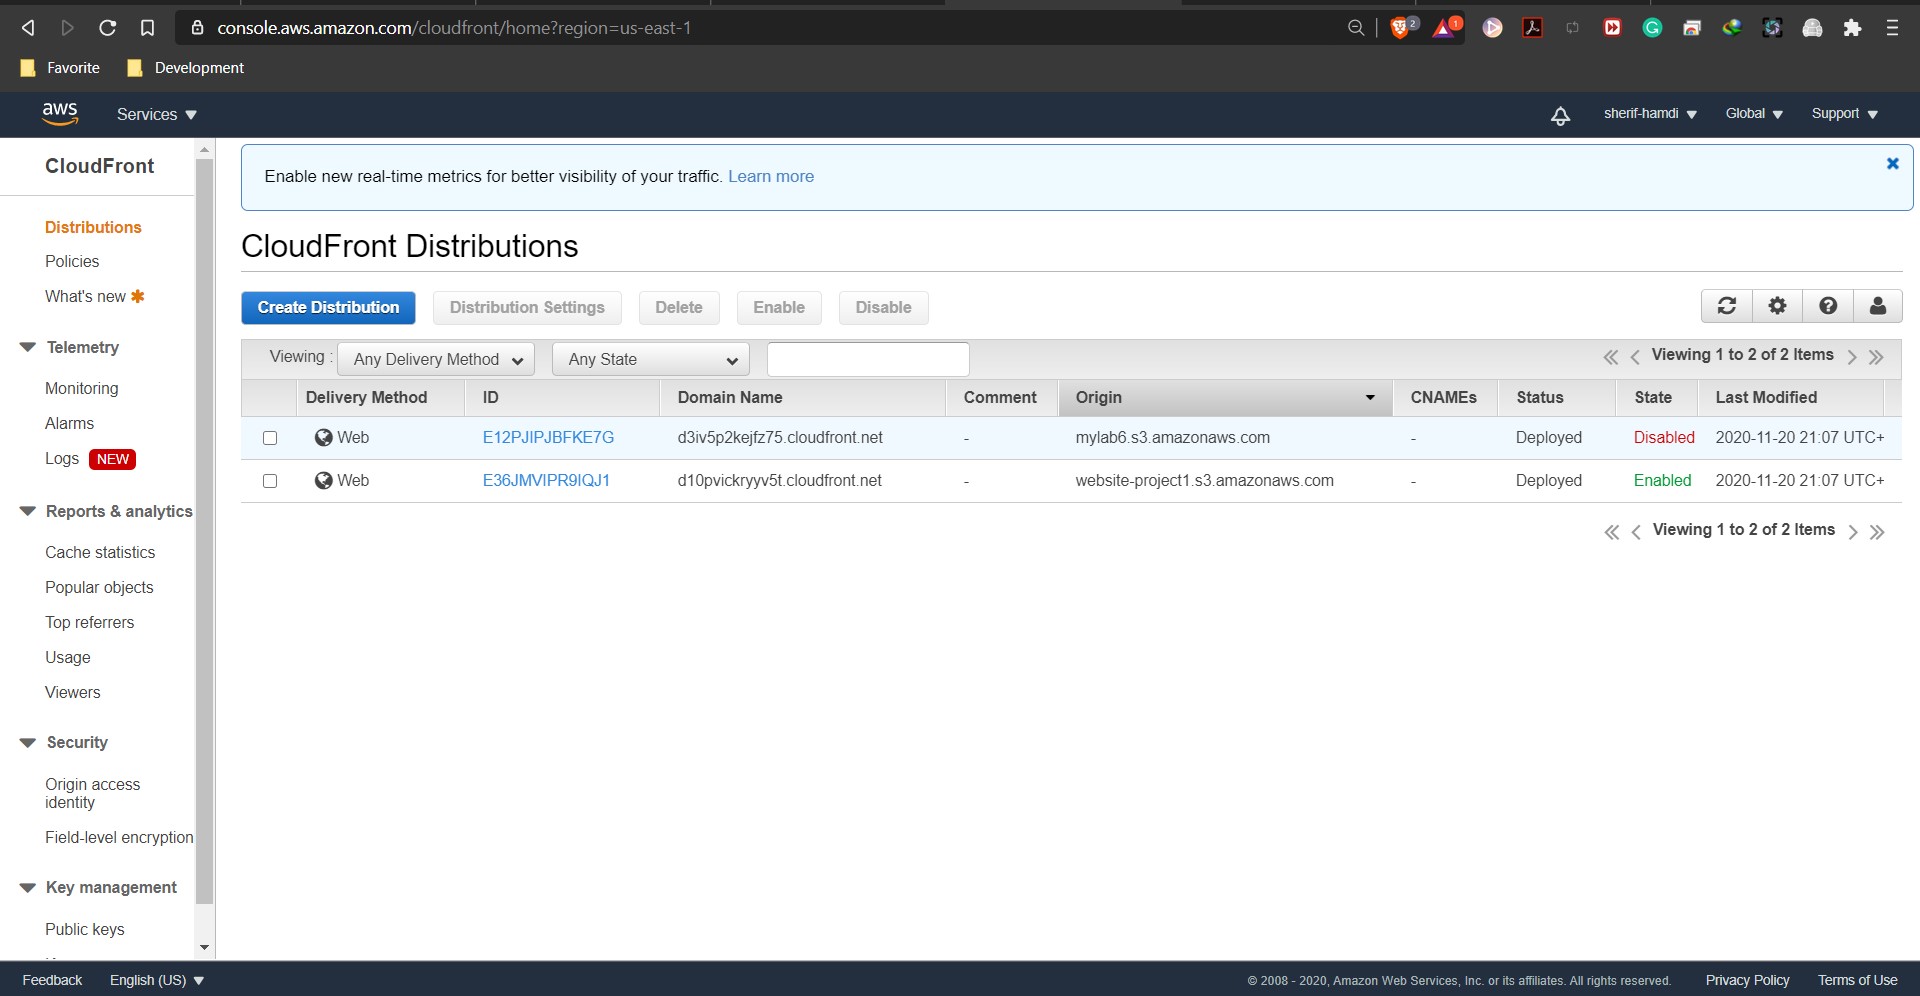Viewport: 1920px width, 996px height.
Task: Open the Global region selector
Action: [x=1751, y=114]
